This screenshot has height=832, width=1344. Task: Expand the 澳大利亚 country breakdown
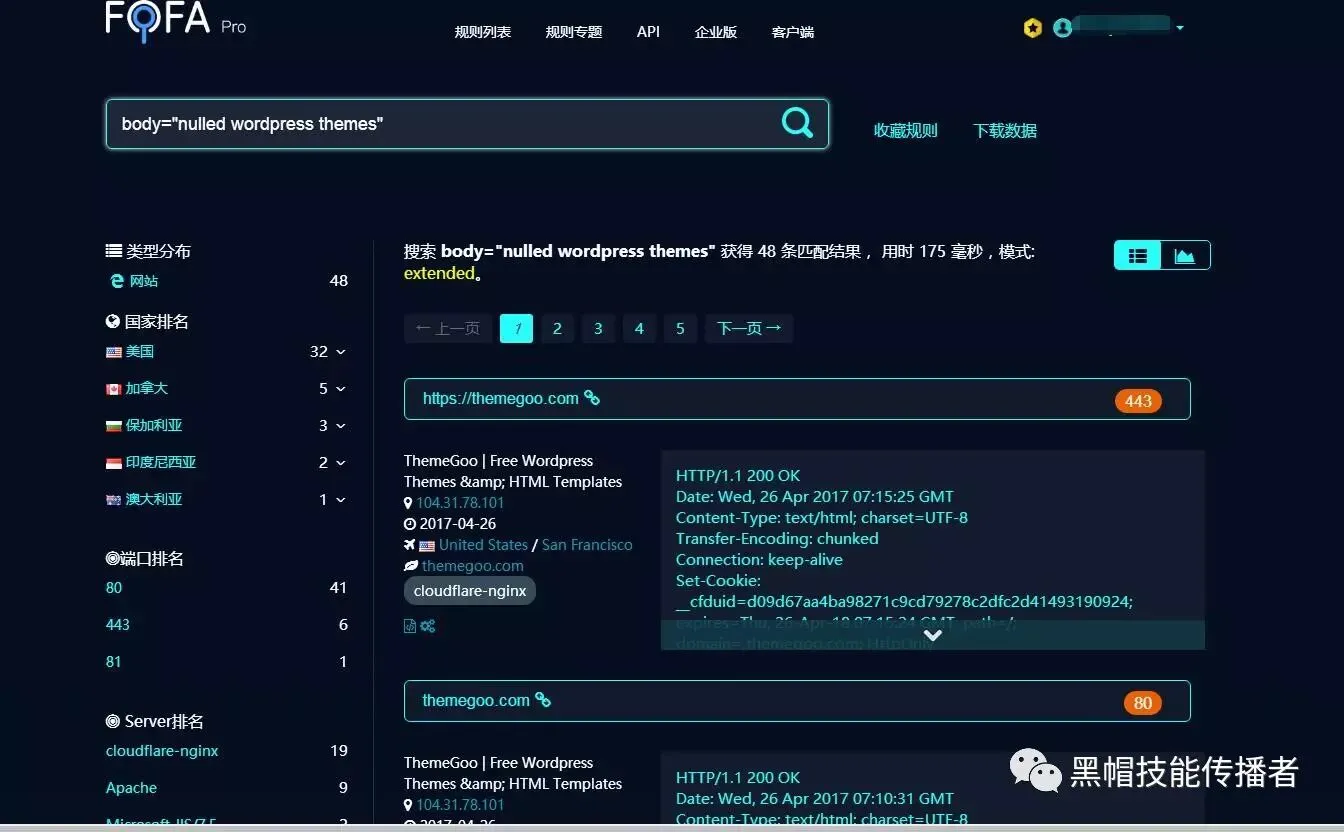[x=341, y=500]
